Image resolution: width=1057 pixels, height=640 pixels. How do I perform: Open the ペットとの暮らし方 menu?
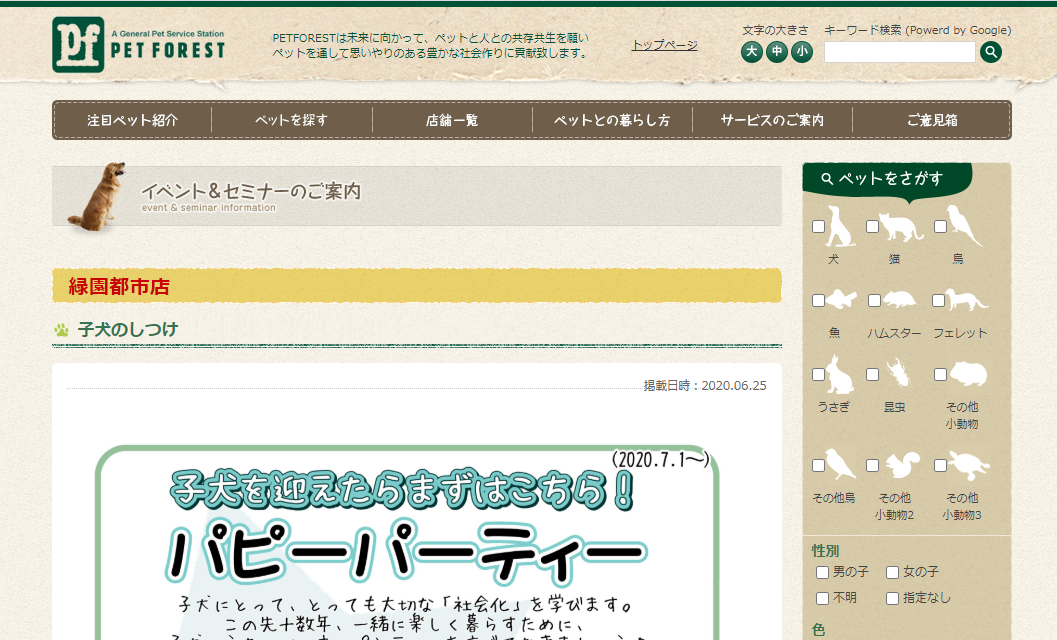click(612, 120)
